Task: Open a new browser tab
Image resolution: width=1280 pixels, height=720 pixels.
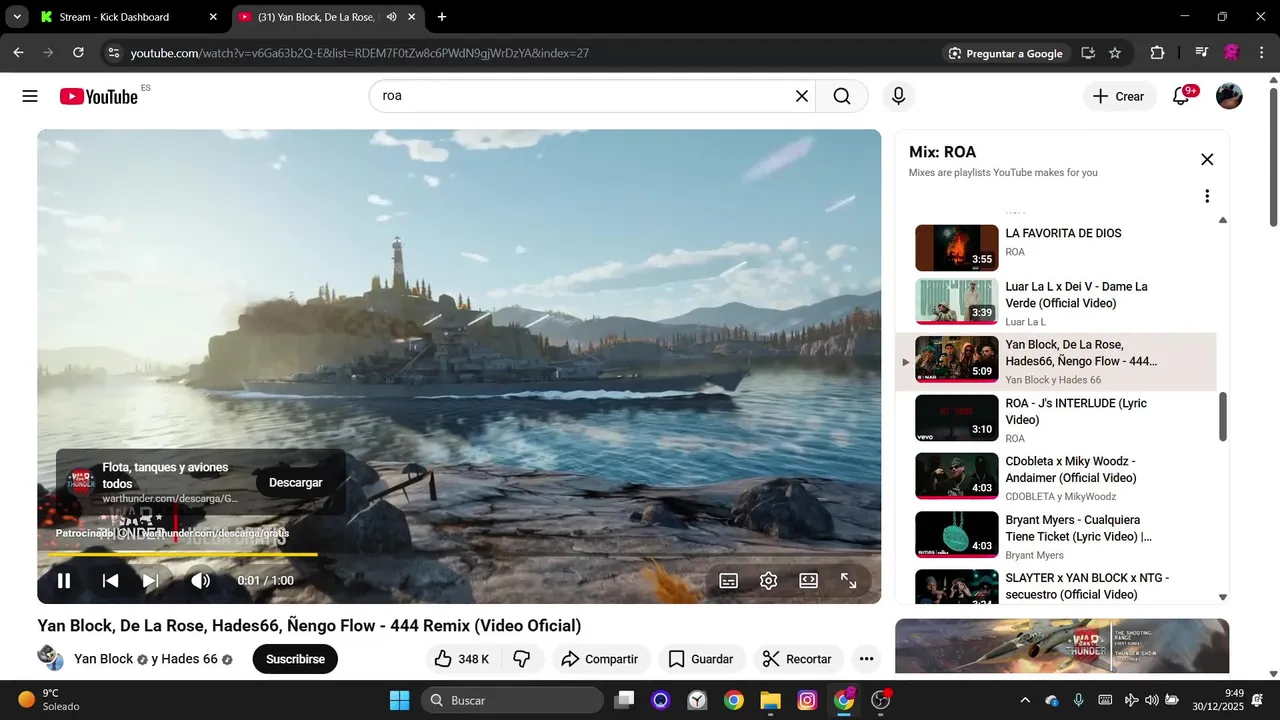Action: (x=442, y=17)
